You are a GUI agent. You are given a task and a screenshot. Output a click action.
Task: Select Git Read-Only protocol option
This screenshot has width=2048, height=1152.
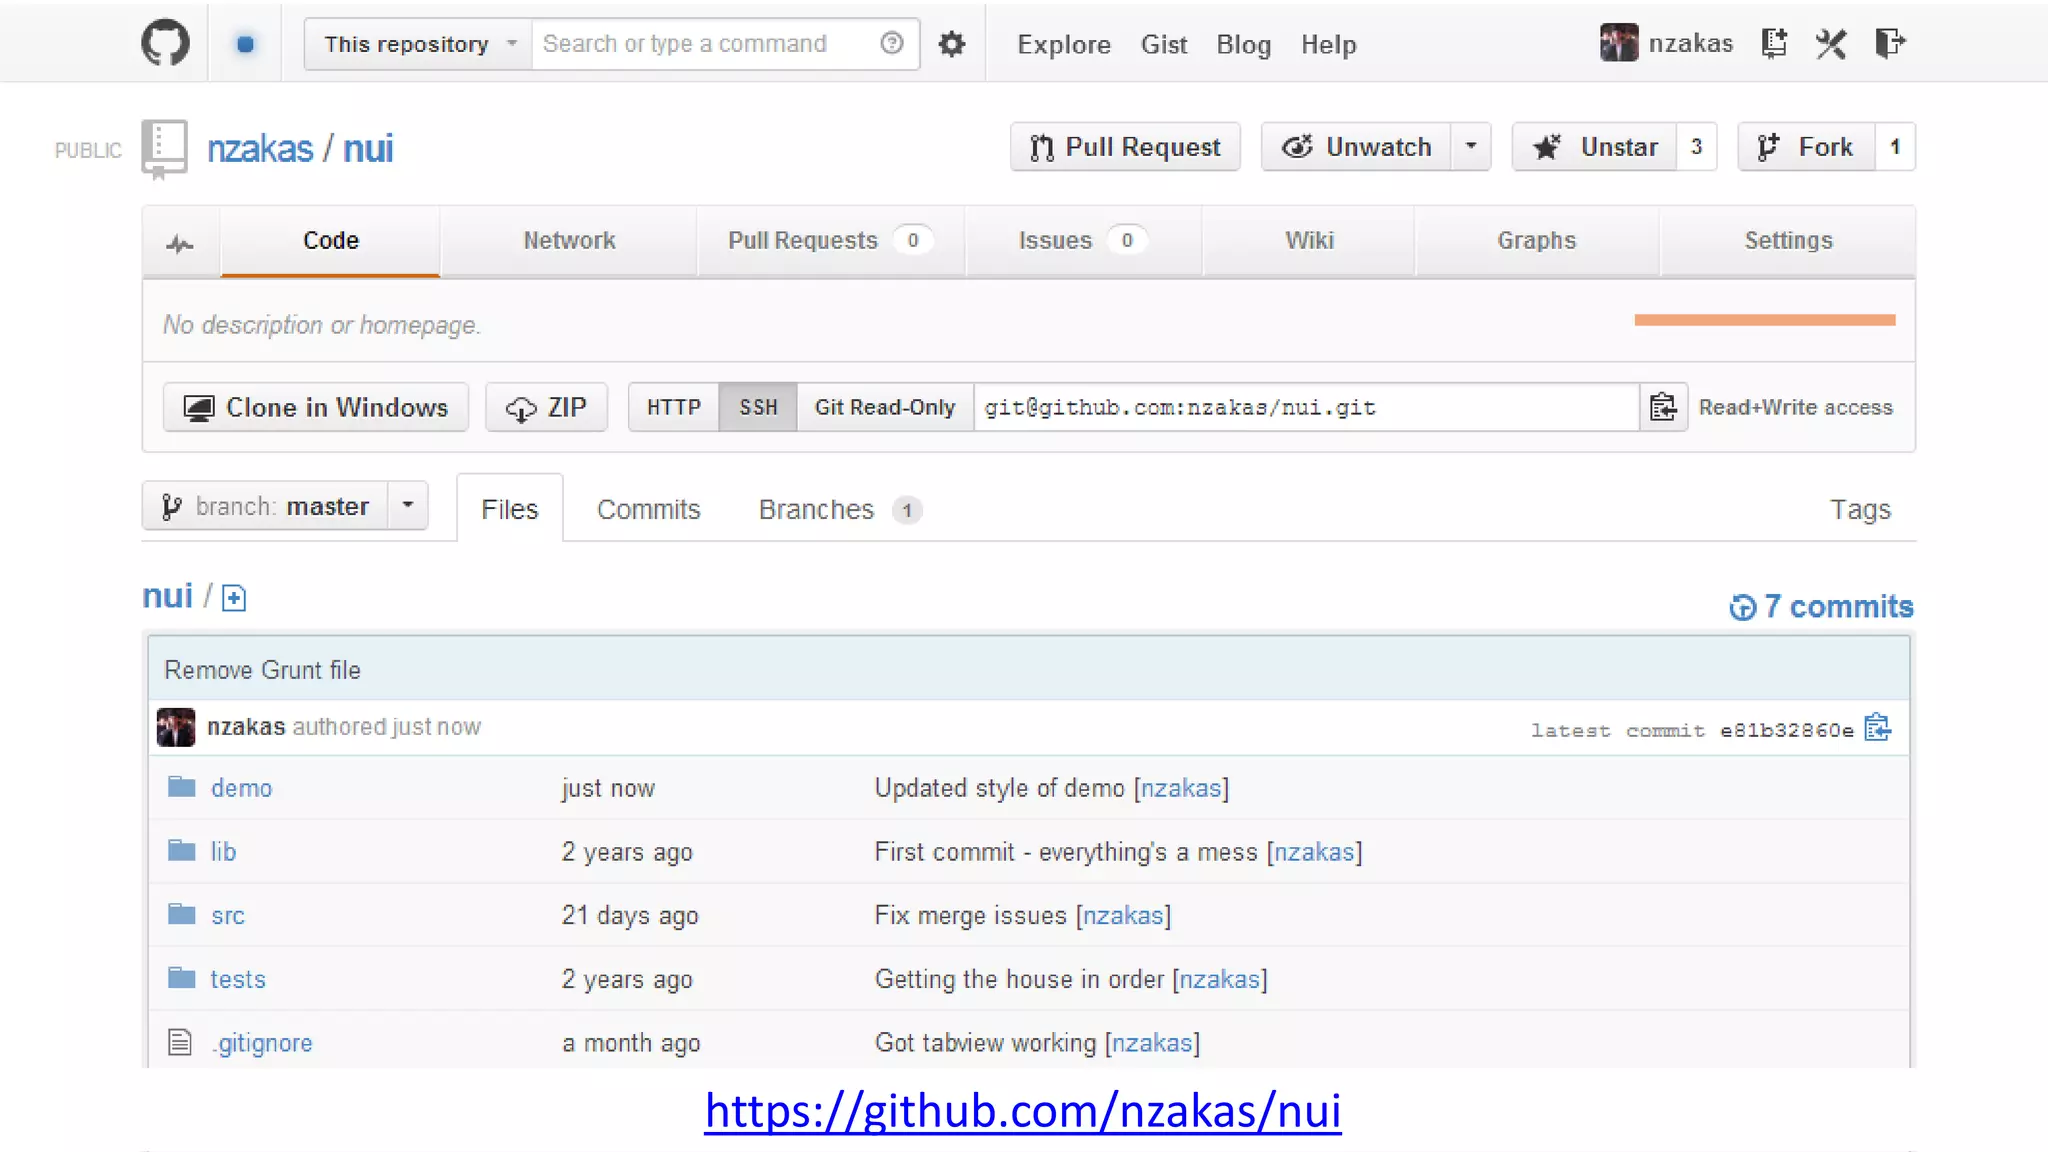coord(885,408)
